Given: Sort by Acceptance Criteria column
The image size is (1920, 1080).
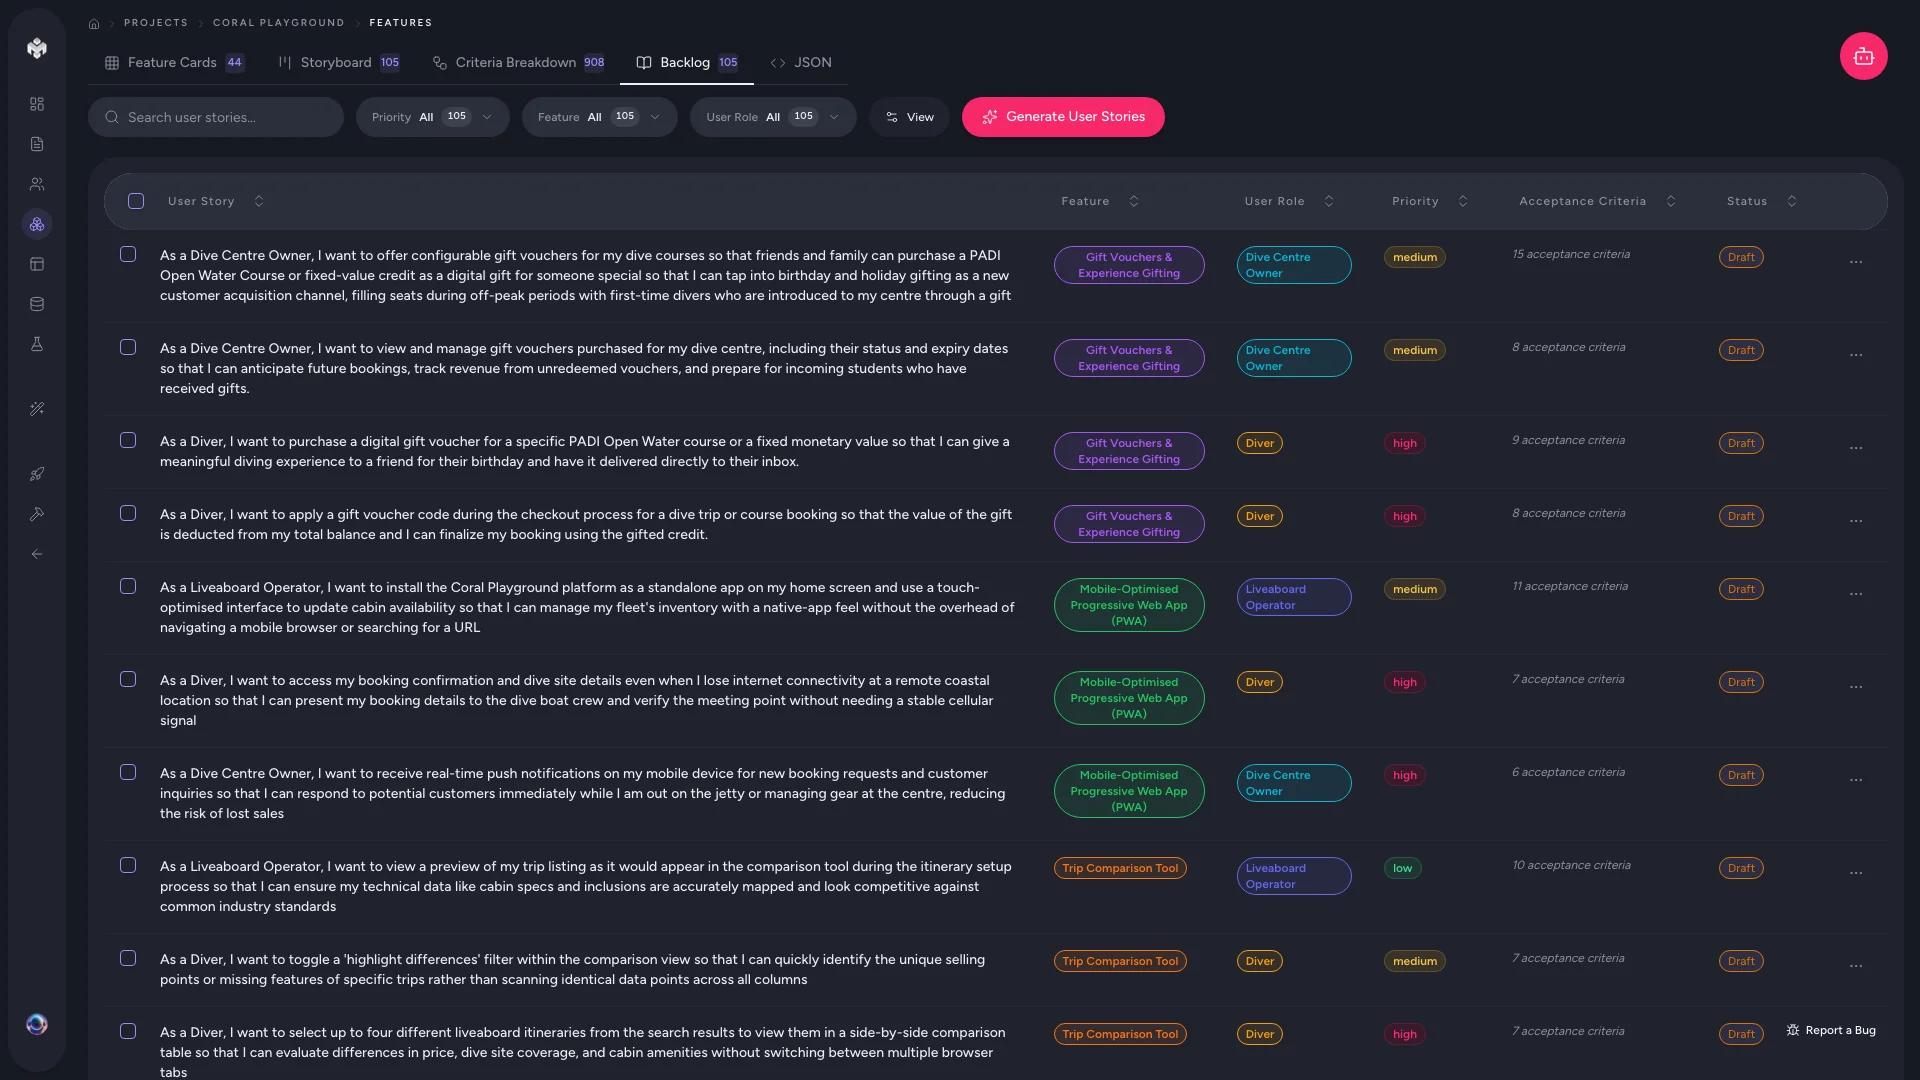Looking at the screenshot, I should tap(1597, 201).
